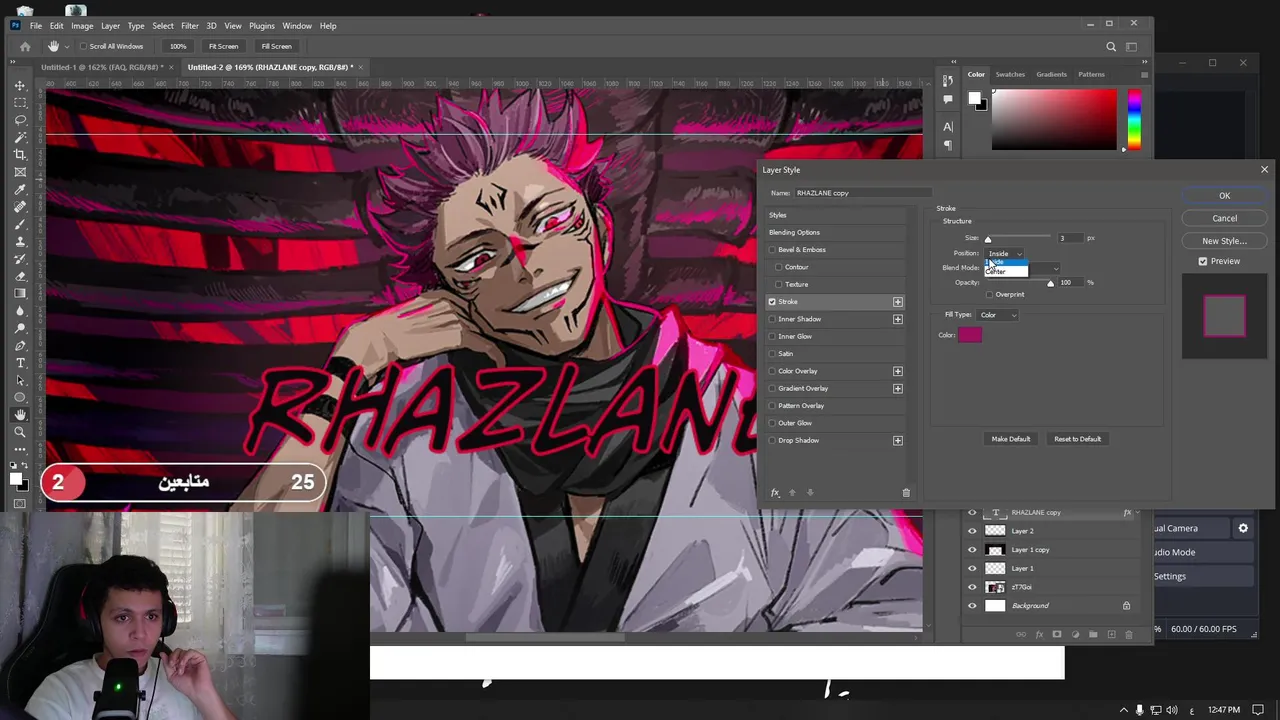This screenshot has height=720, width=1280.
Task: Open the Layer menu
Action: coord(110,26)
